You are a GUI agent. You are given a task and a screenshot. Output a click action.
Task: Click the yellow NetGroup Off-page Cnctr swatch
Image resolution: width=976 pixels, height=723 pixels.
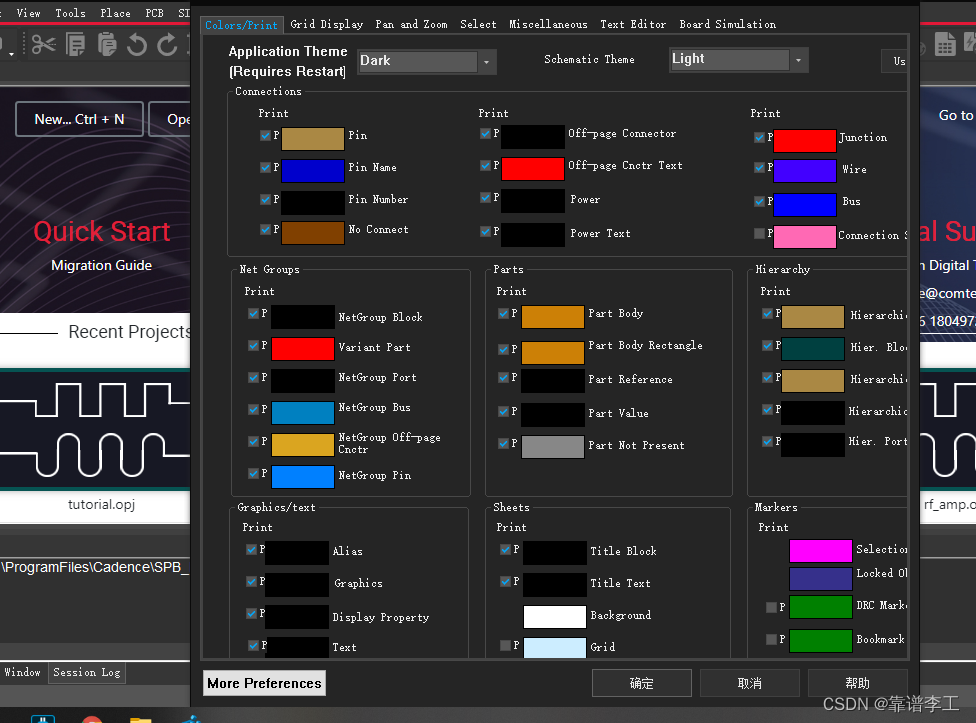click(303, 445)
